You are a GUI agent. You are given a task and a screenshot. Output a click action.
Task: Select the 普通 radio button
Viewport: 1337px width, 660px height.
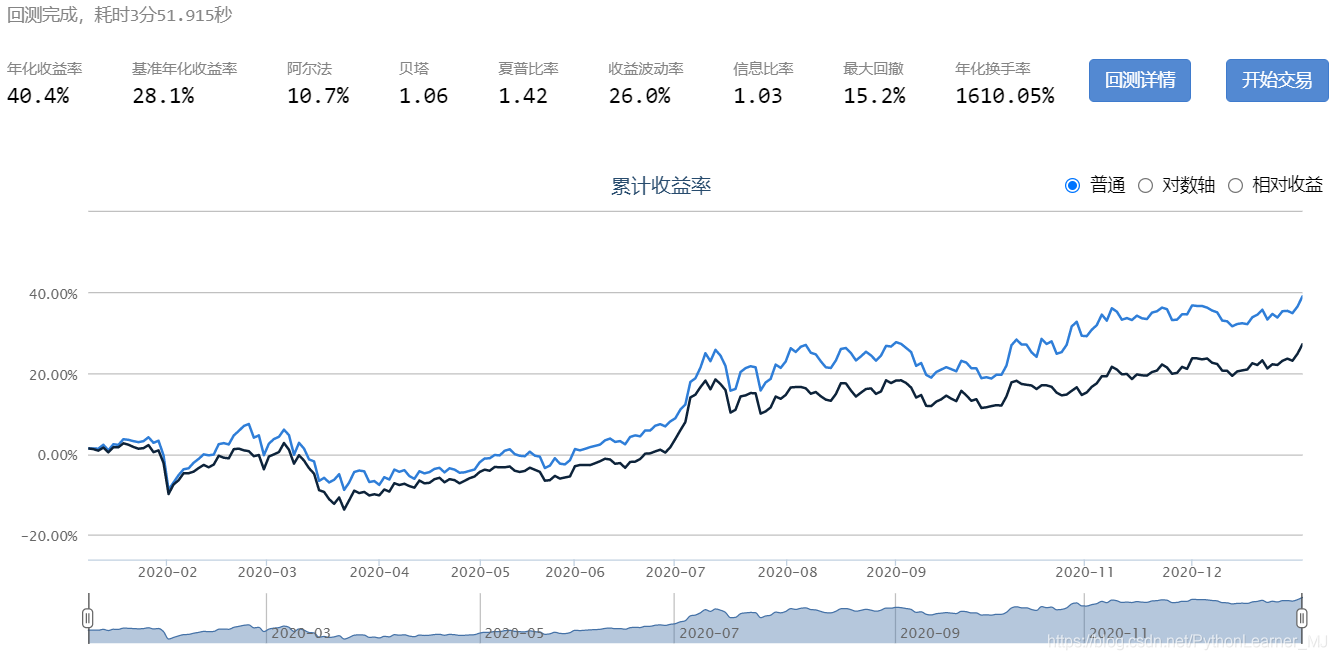pos(1073,185)
